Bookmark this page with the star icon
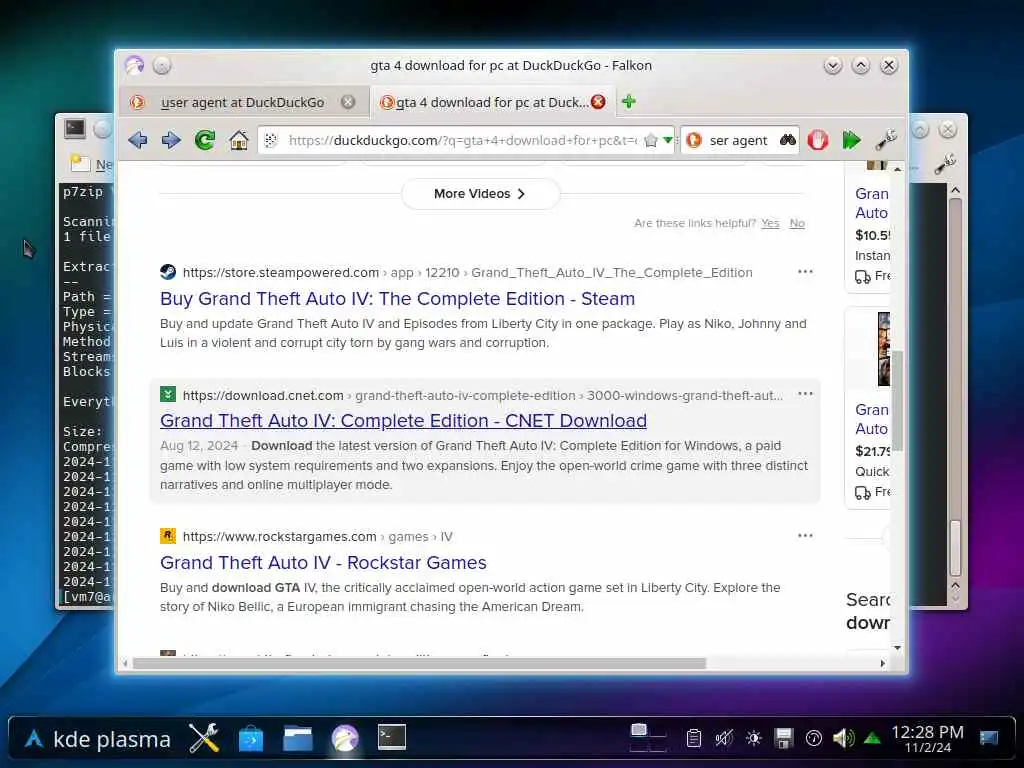 pyautogui.click(x=650, y=140)
